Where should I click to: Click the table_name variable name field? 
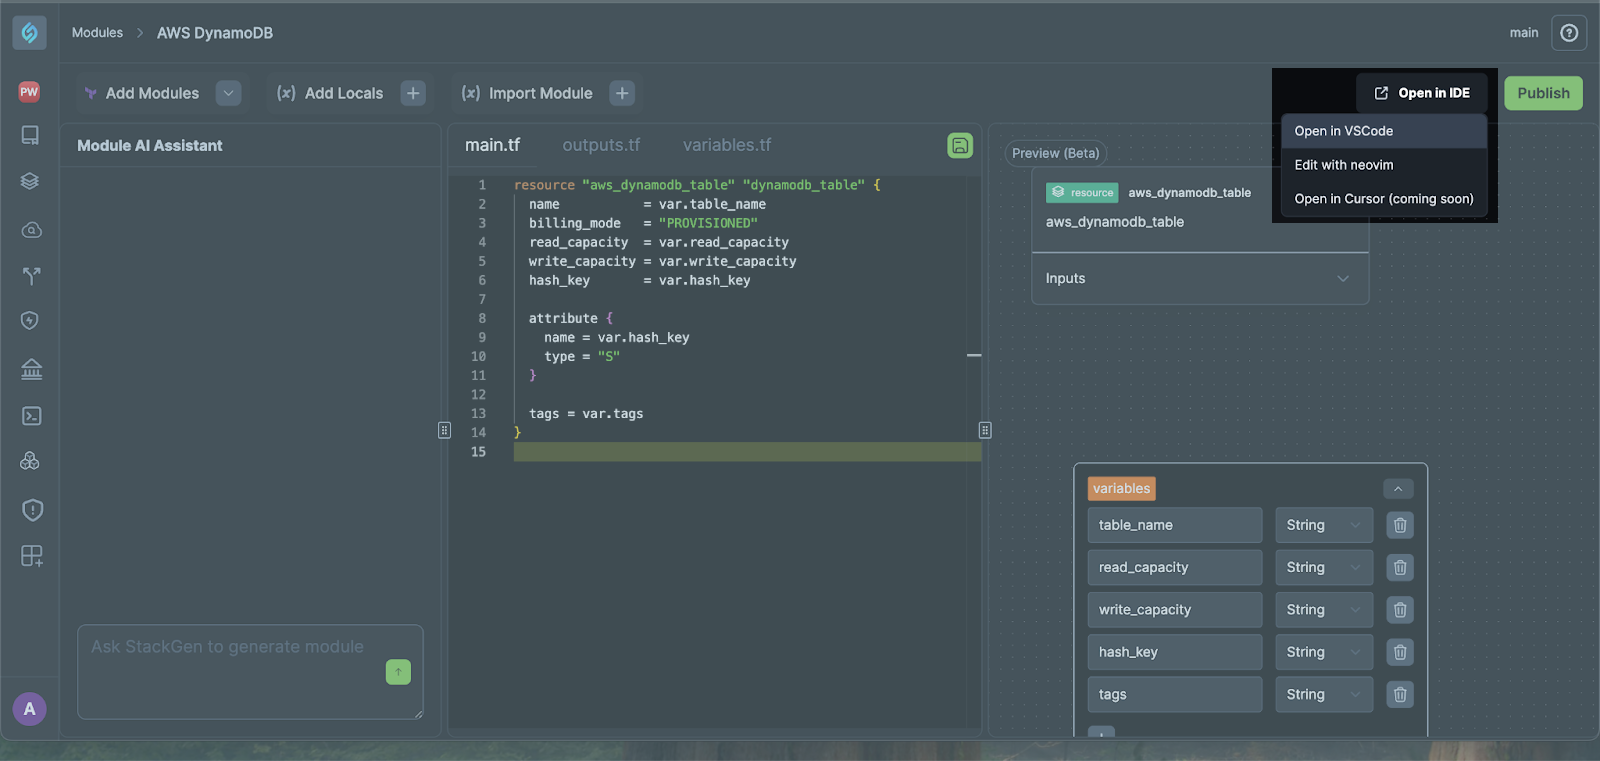(x=1175, y=525)
